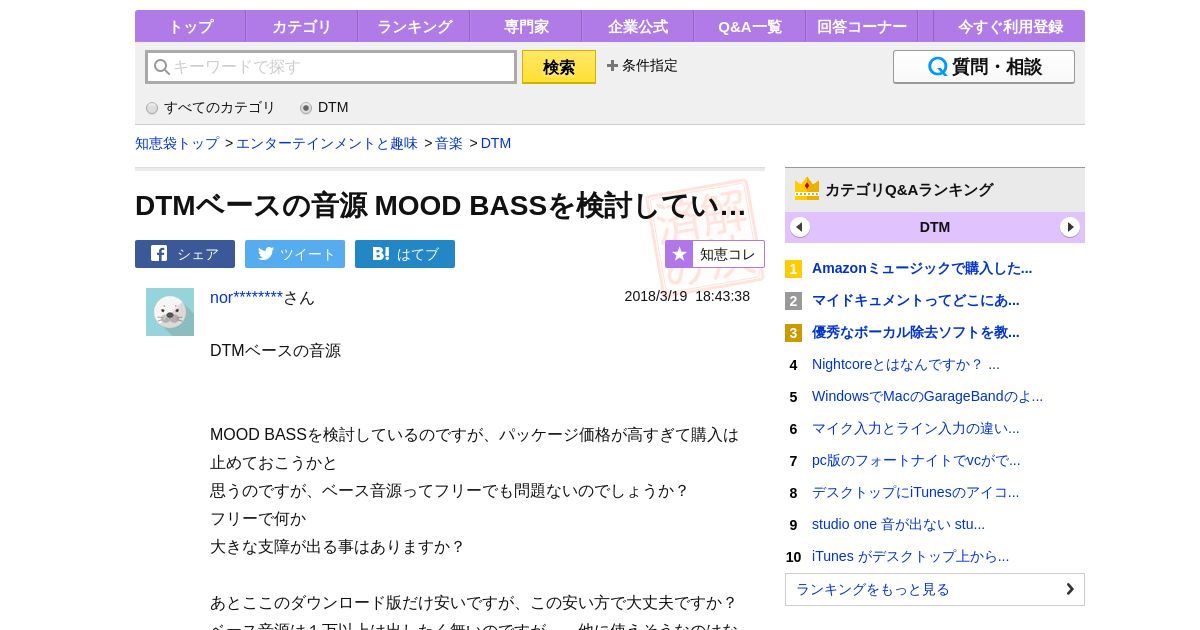Open the トップ navigation tab
The width and height of the screenshot is (1200, 630).
coord(190,27)
